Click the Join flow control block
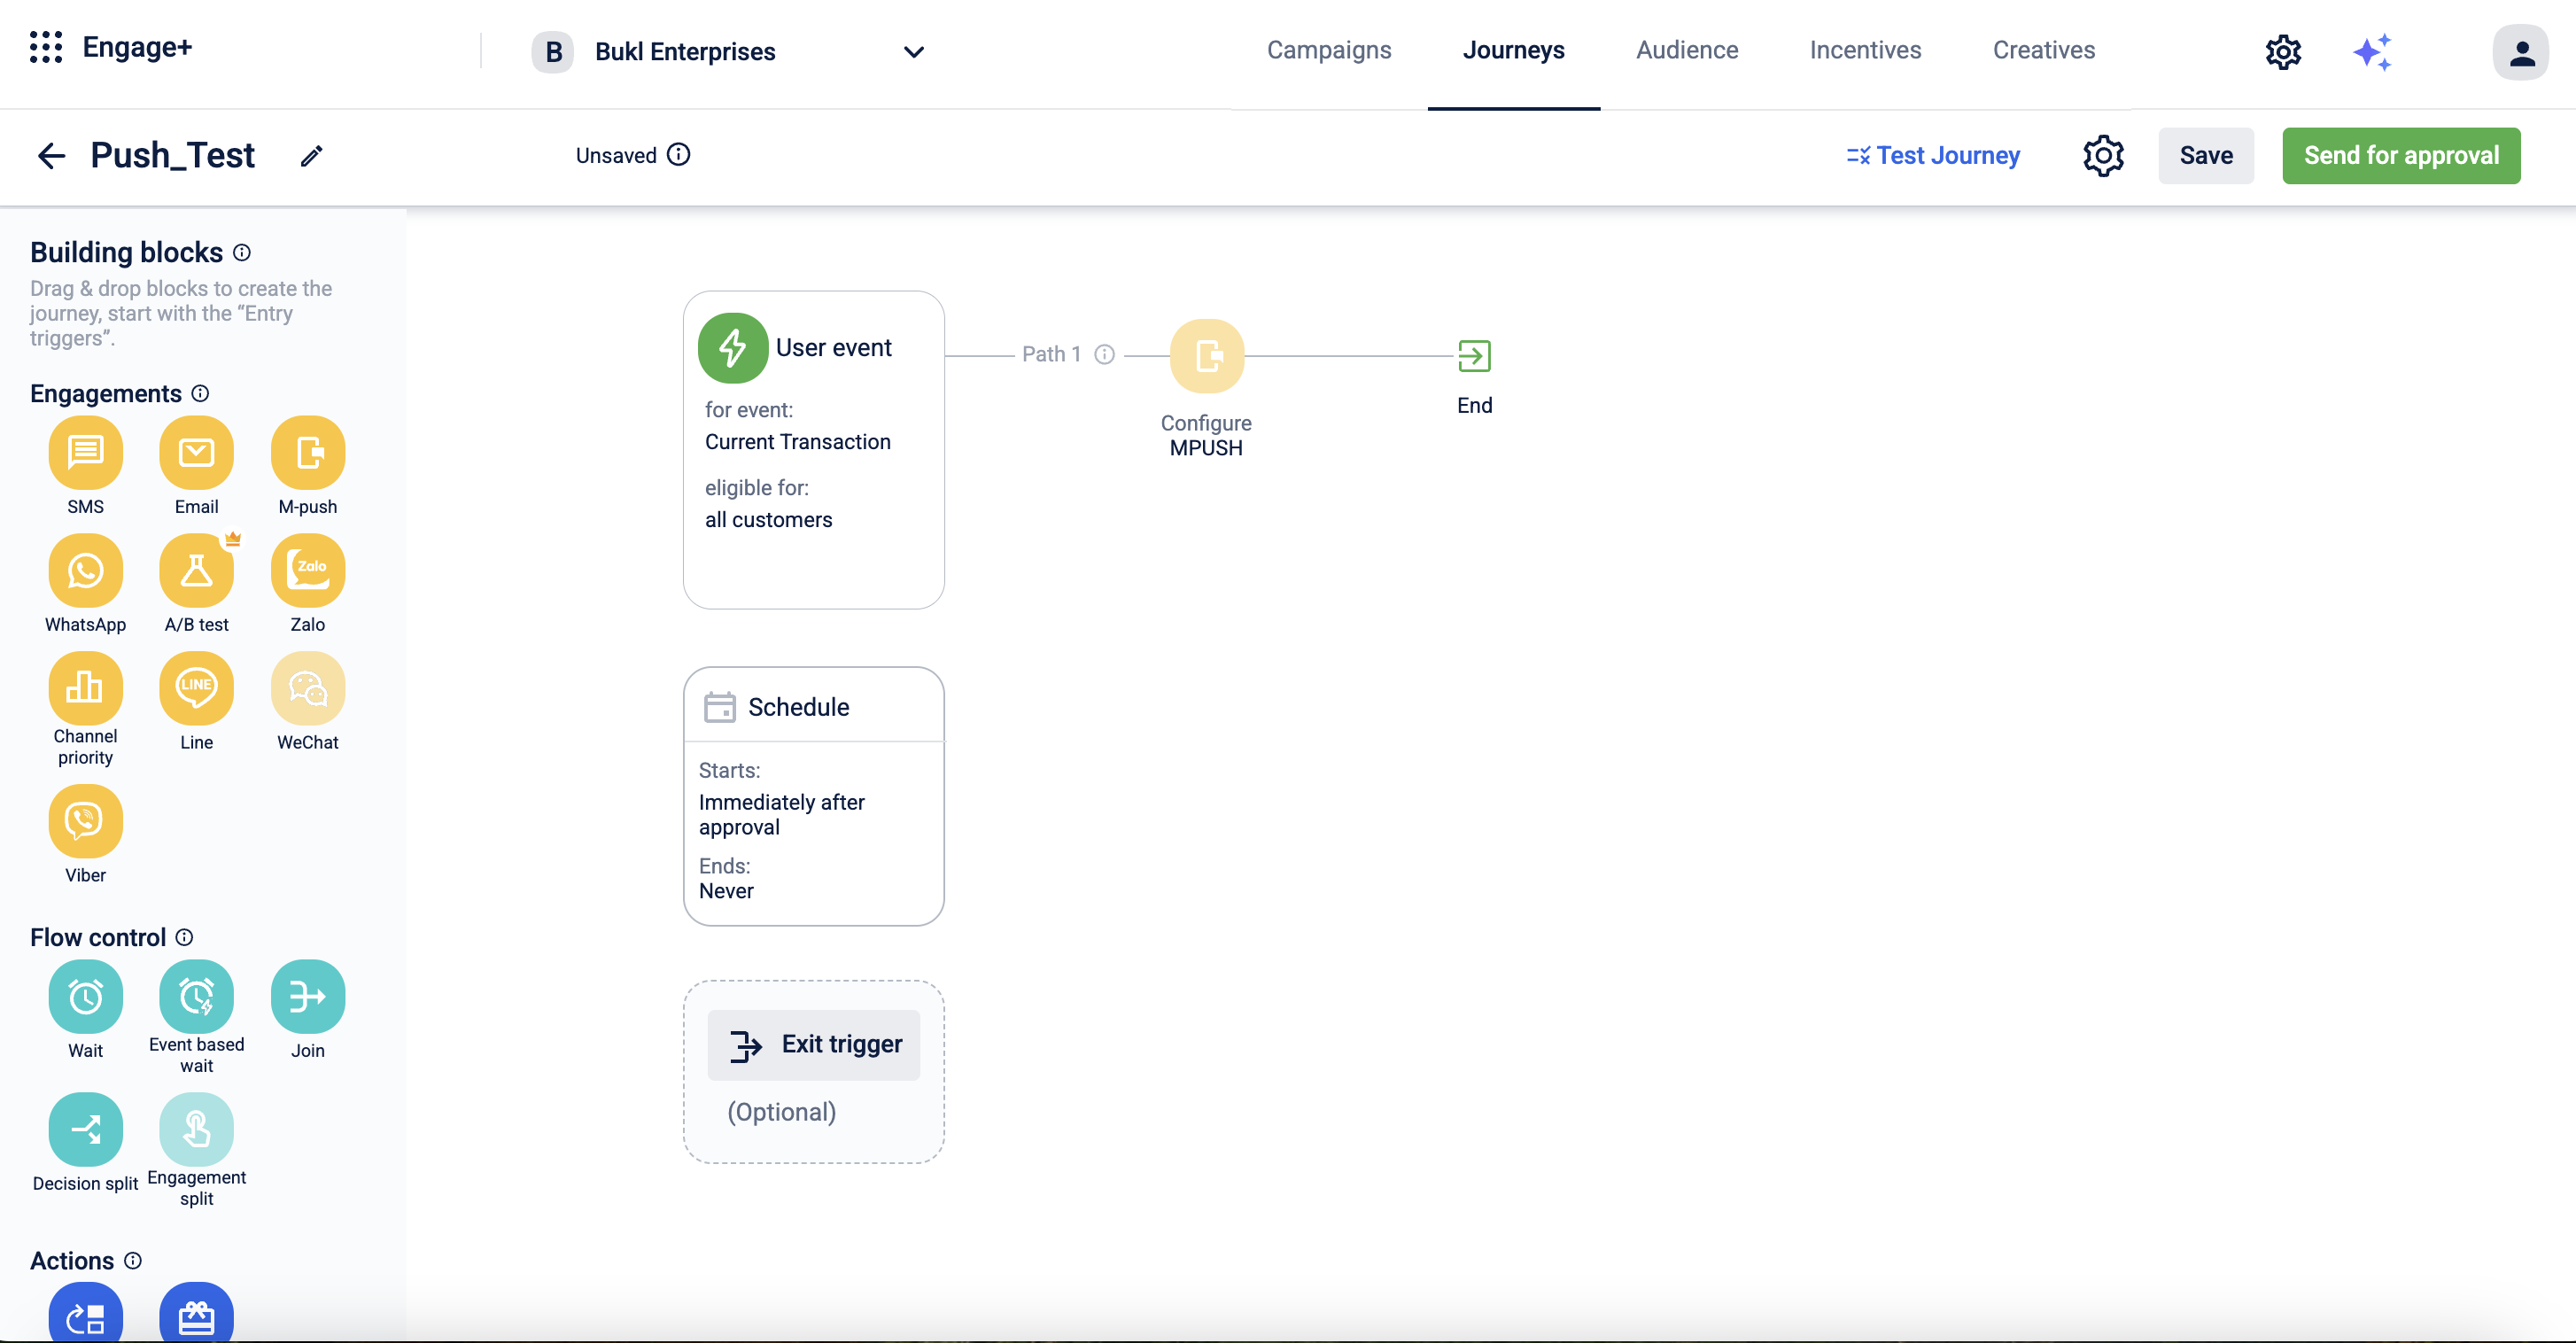Screen dimensions: 2576x1343 tap(307, 997)
